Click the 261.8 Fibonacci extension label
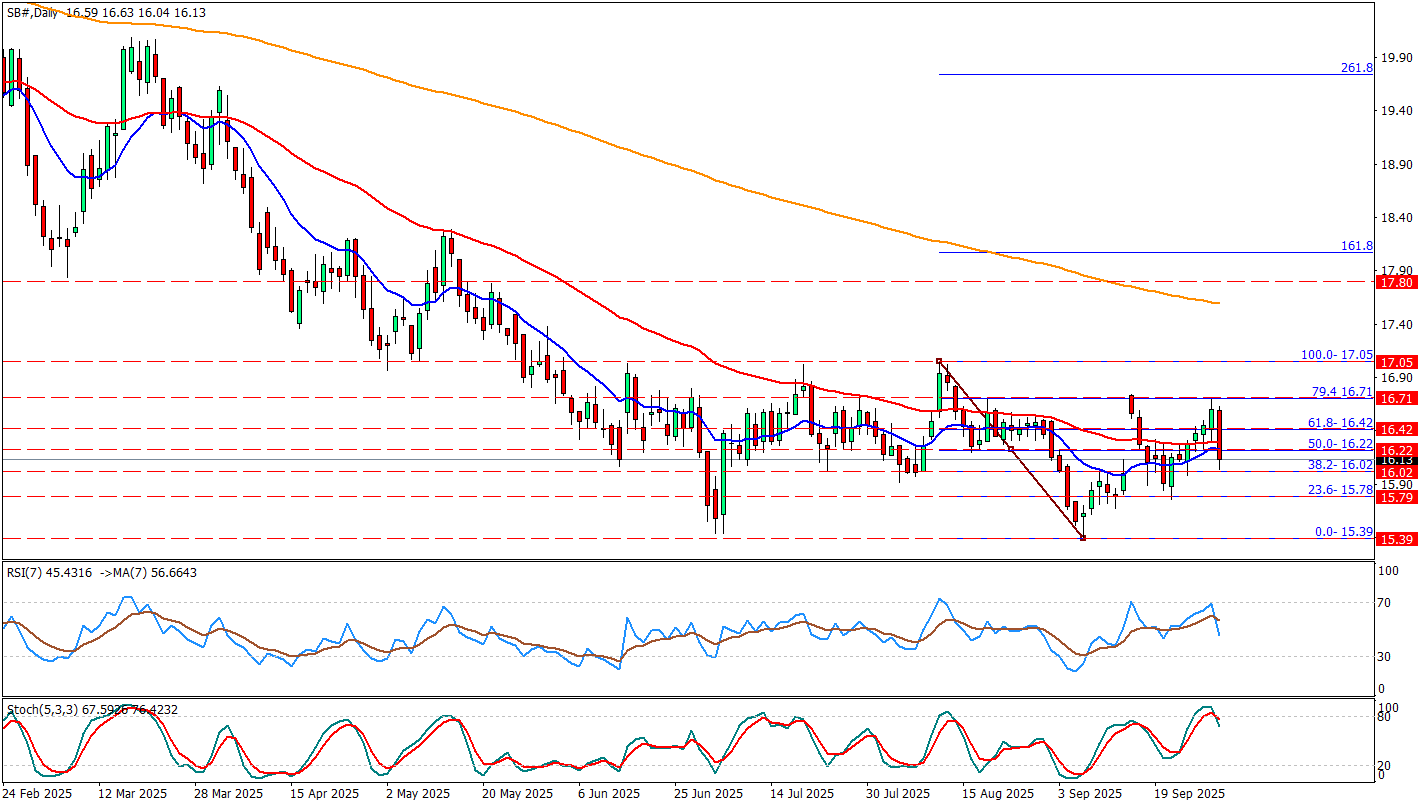Viewport: 1424px width, 806px height. (x=1356, y=68)
